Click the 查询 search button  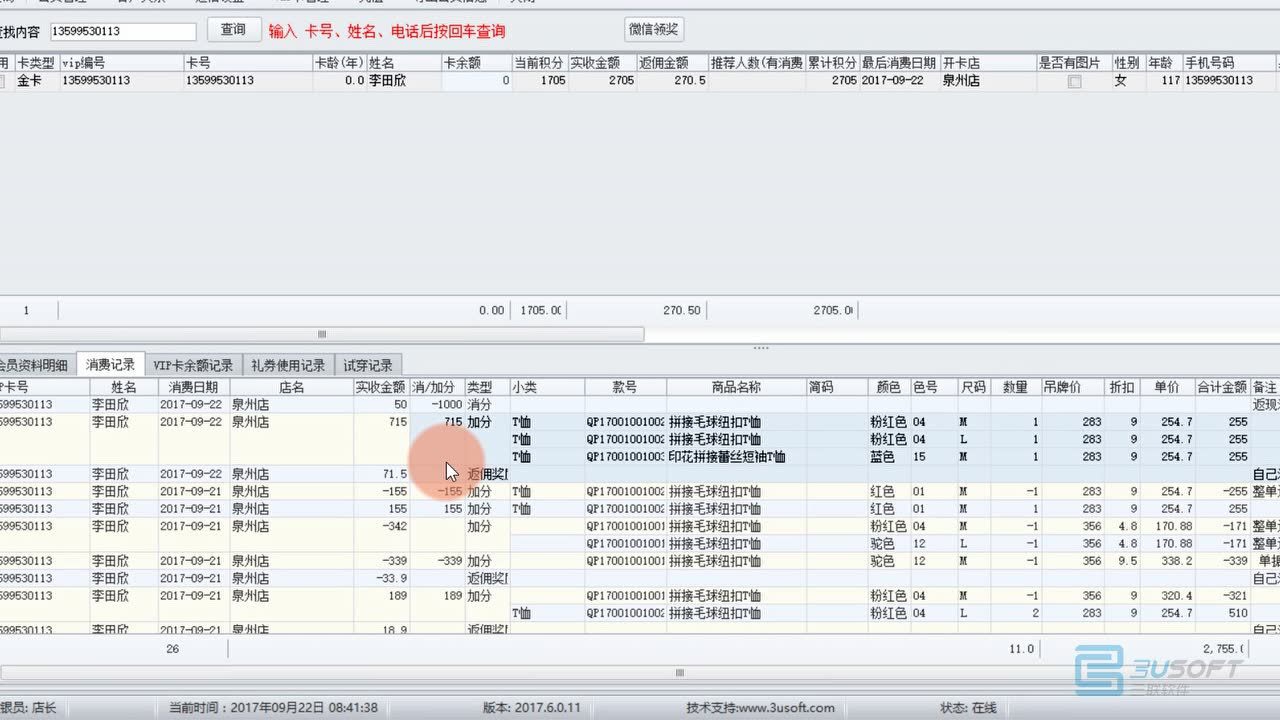pos(233,30)
